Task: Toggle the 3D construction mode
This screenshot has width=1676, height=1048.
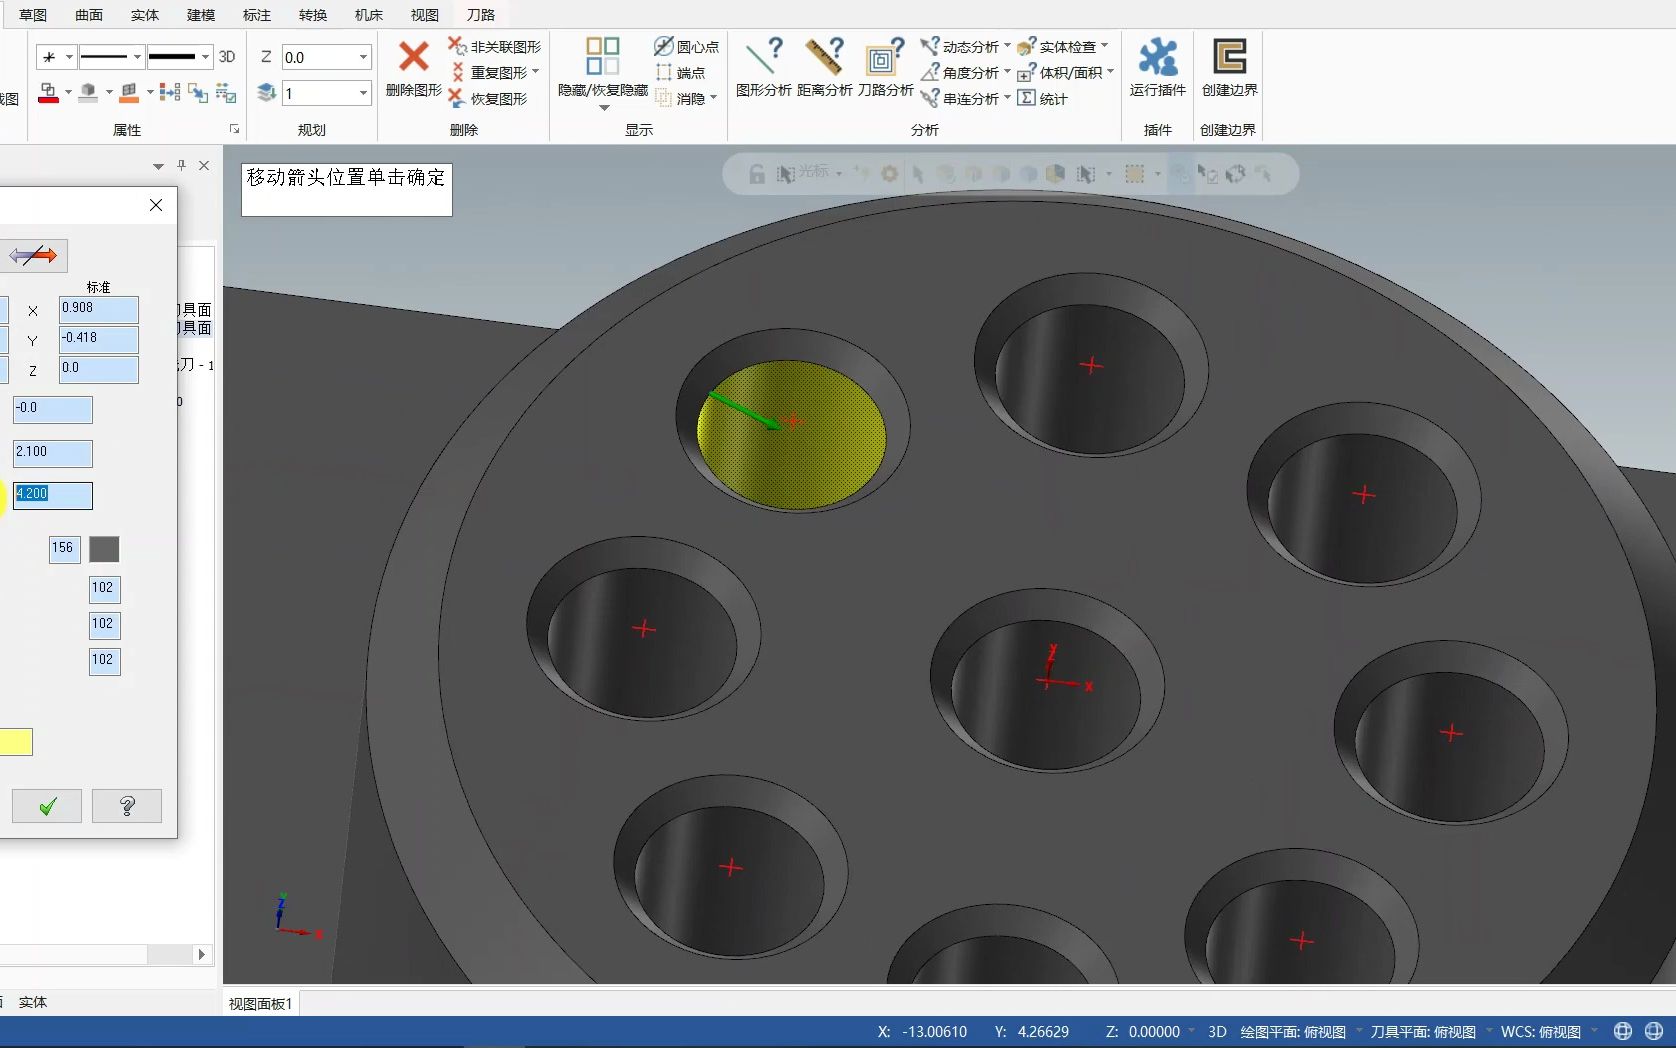Action: (227, 57)
